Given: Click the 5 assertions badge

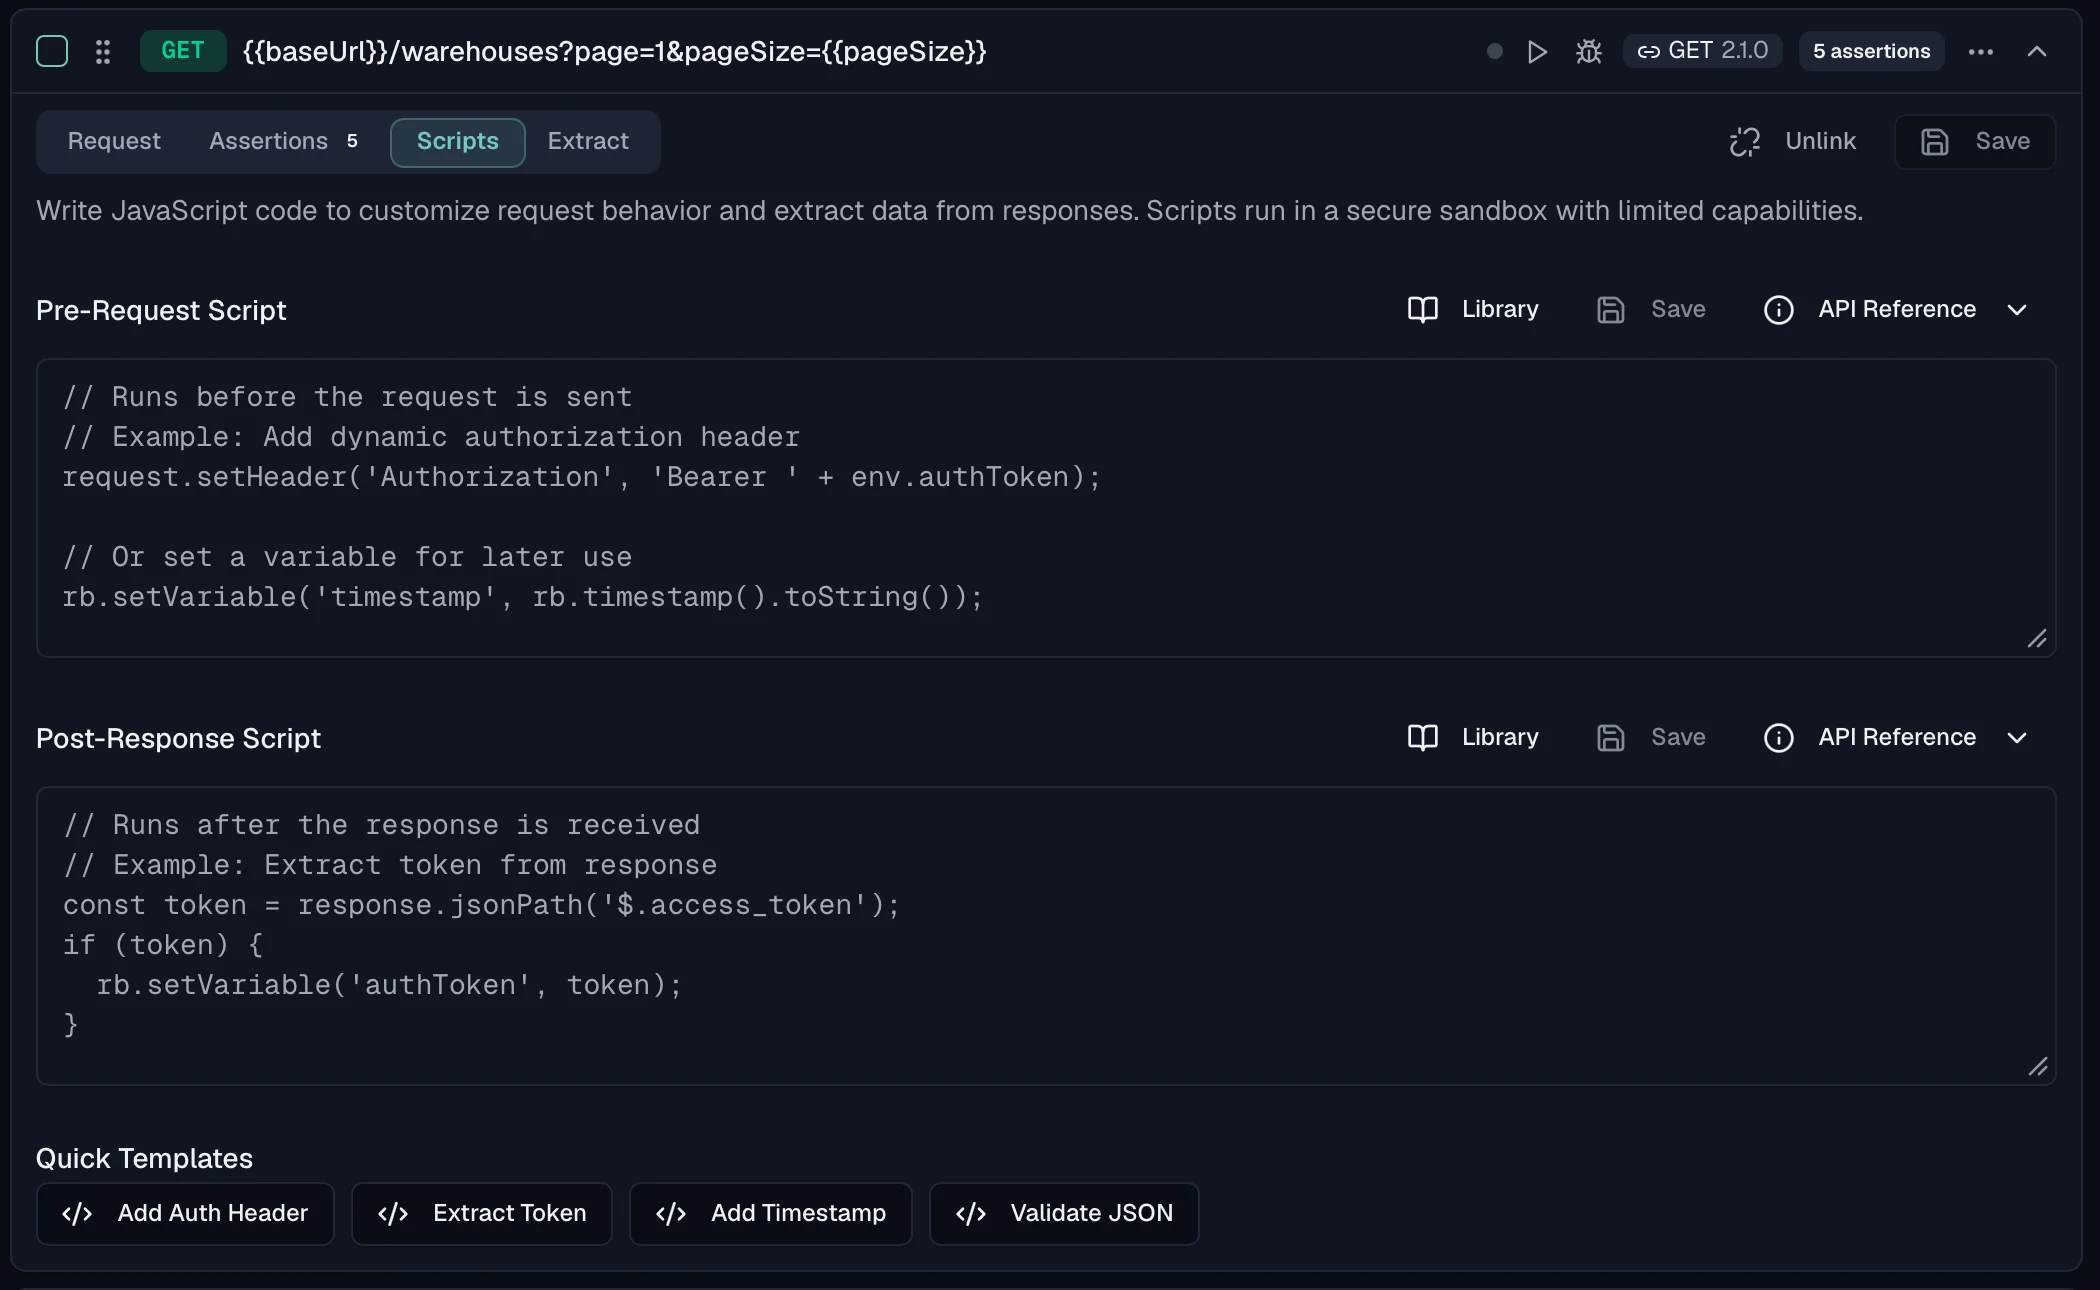Looking at the screenshot, I should click(x=1871, y=51).
